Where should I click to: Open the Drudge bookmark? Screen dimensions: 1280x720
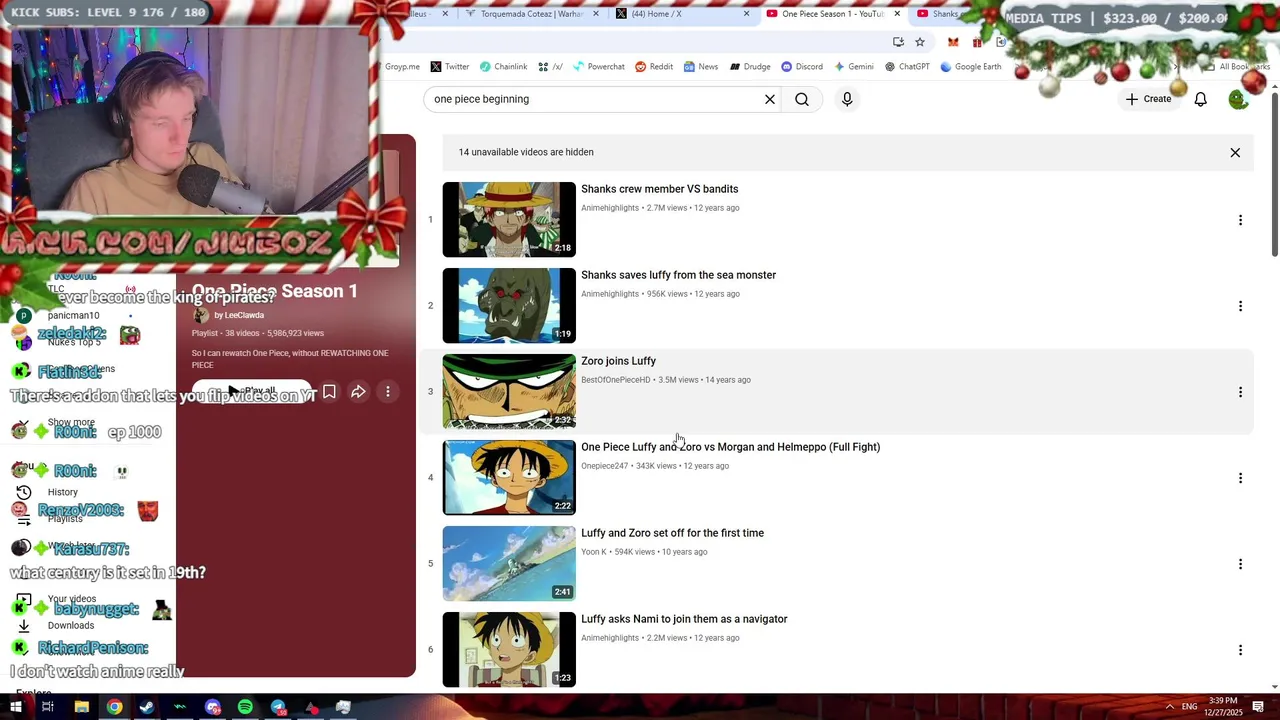[x=750, y=67]
